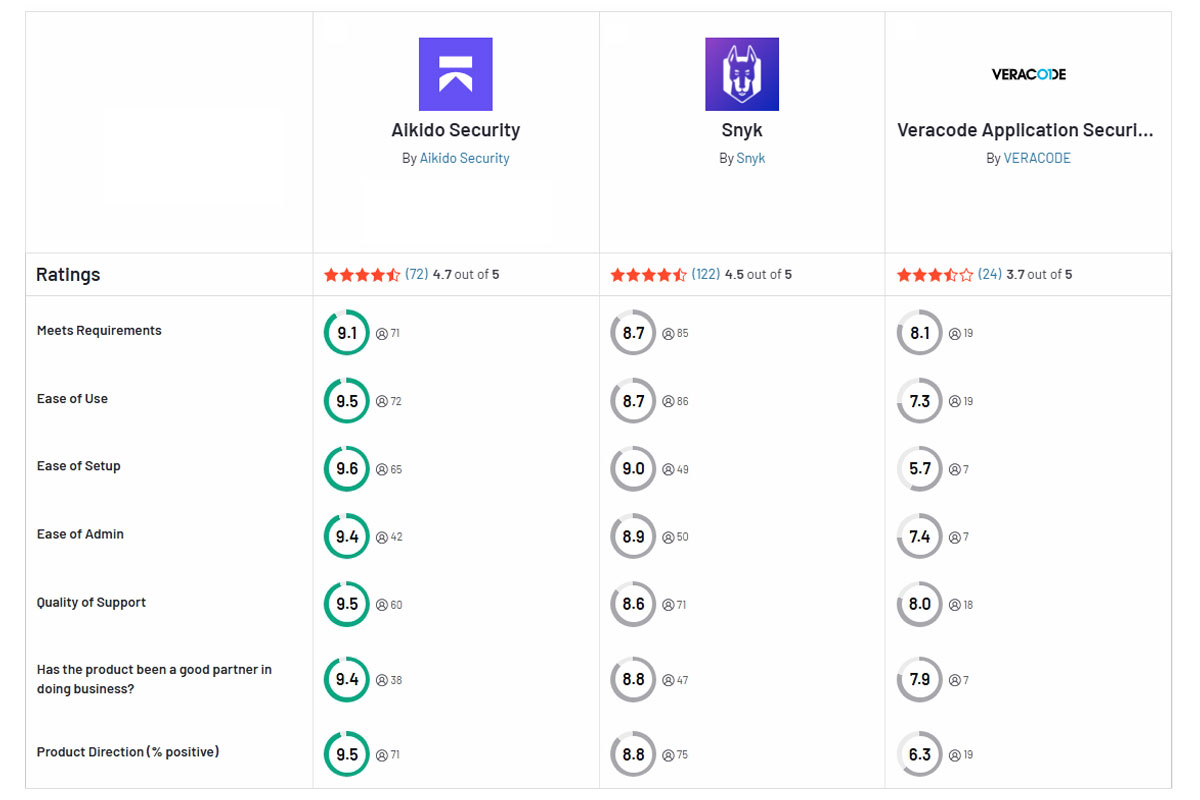The width and height of the screenshot is (1200, 800).
Task: Click Snyk's 8.9 Ease of Admin score circle
Action: click(x=634, y=537)
